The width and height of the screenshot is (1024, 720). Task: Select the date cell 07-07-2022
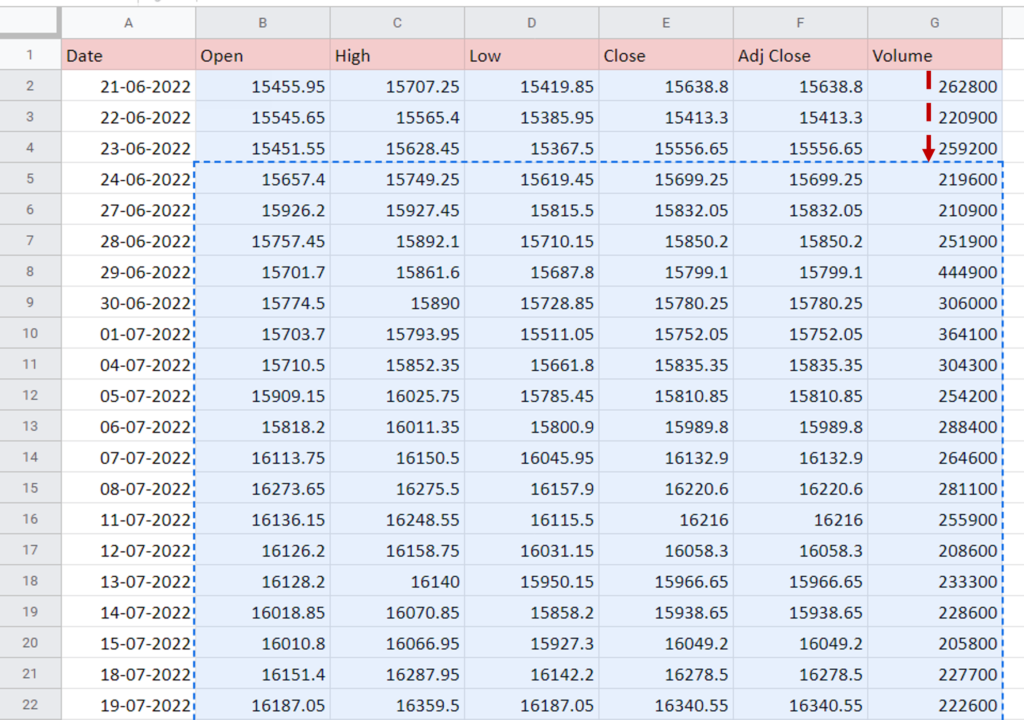tap(129, 457)
